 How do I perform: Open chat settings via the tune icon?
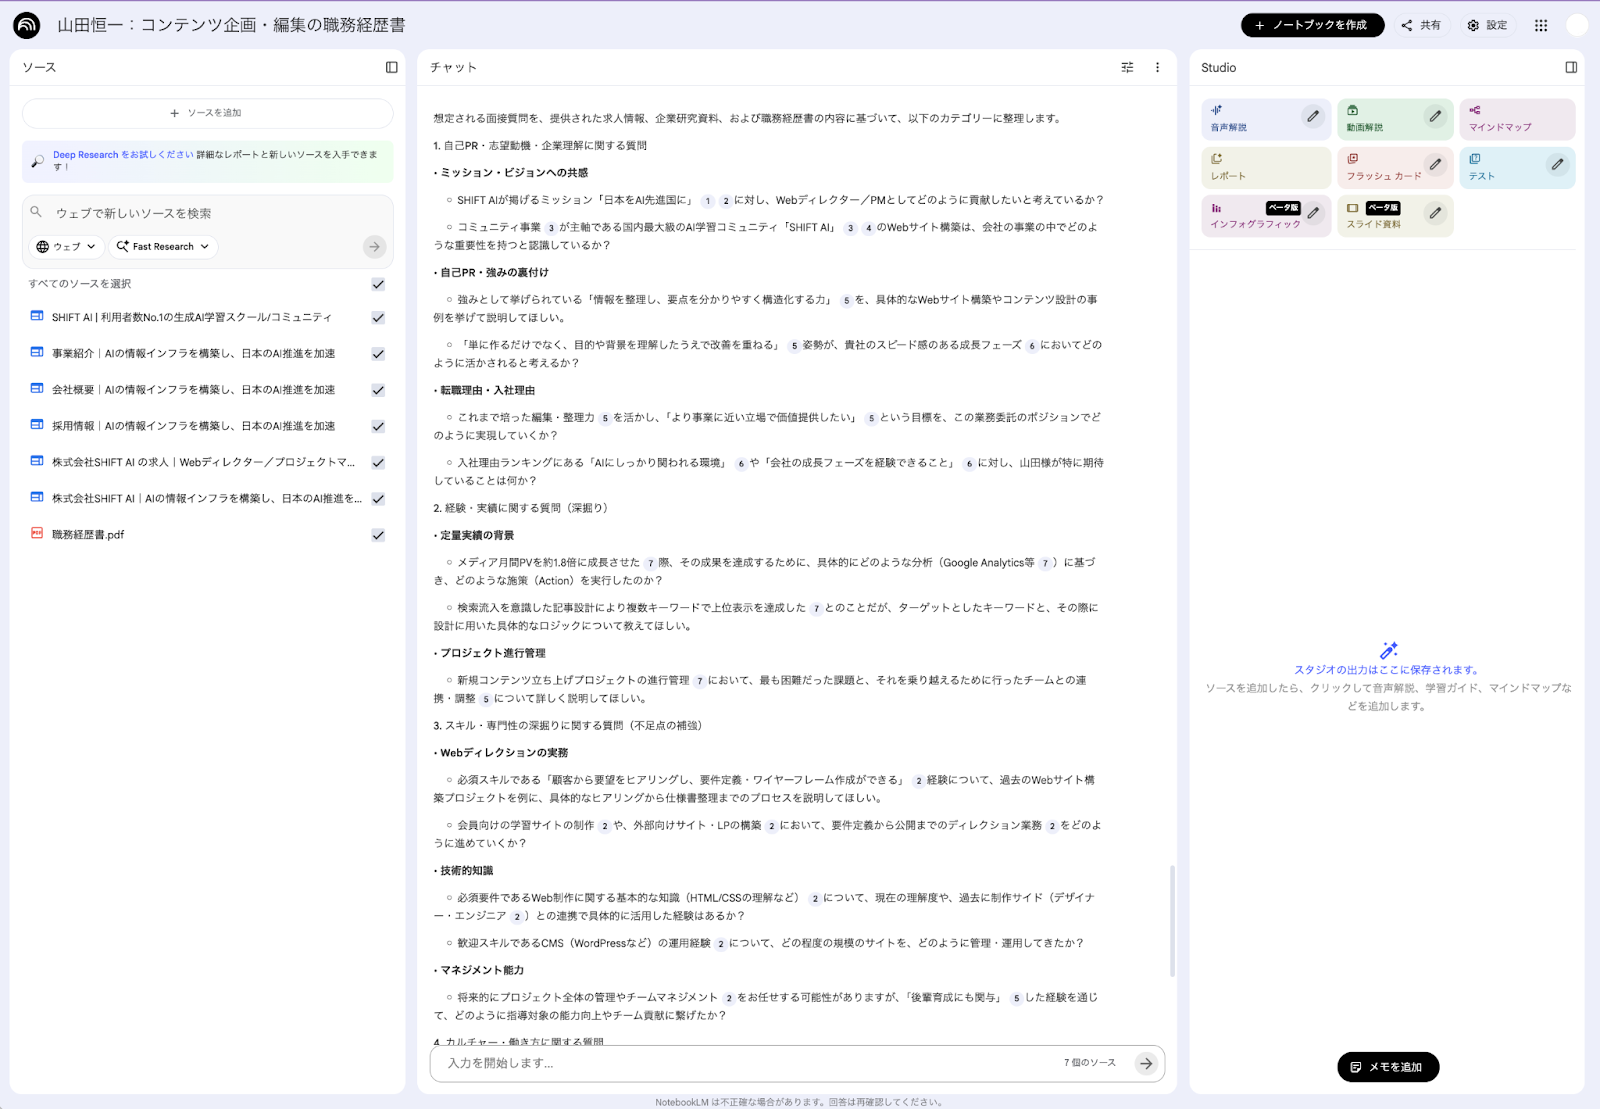point(1127,67)
